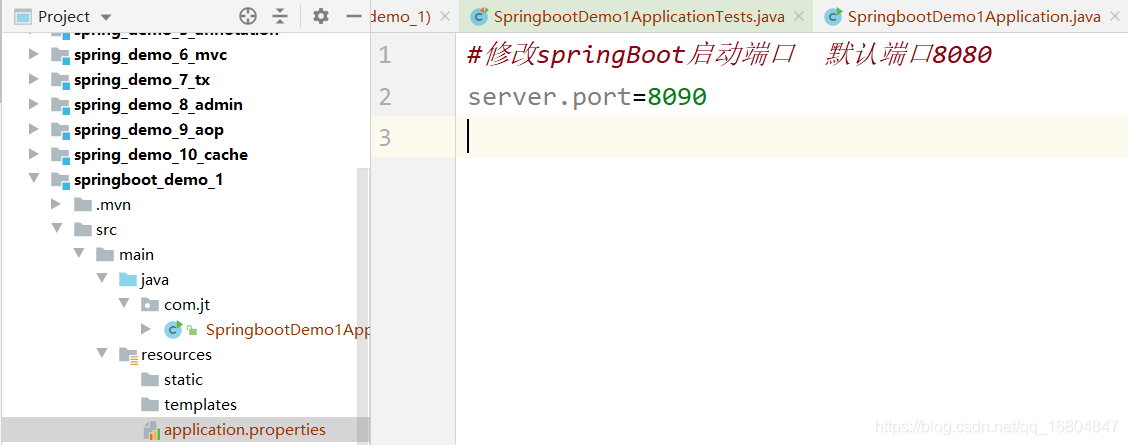Expand spring_demo_7_tx module
This screenshot has height=445, width=1128.
click(33, 79)
